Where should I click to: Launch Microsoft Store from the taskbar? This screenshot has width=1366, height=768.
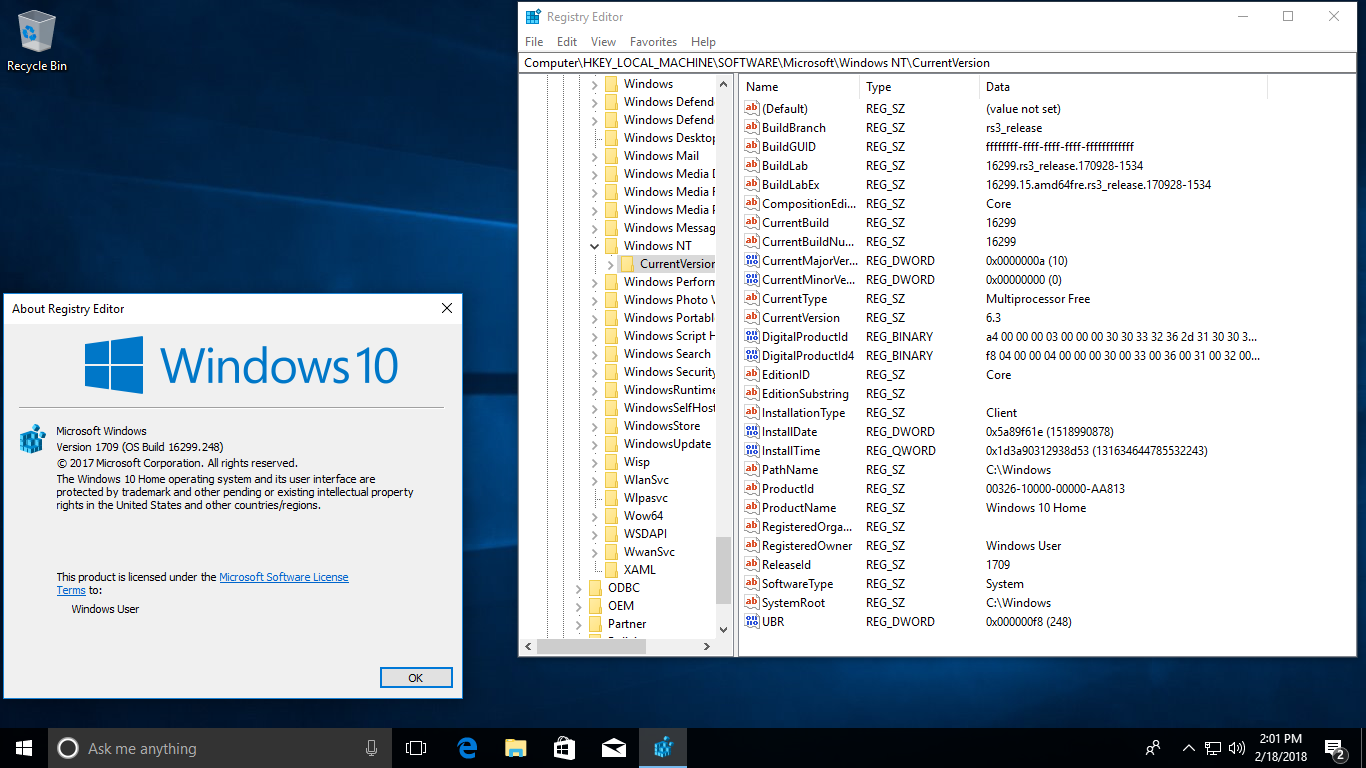[565, 748]
